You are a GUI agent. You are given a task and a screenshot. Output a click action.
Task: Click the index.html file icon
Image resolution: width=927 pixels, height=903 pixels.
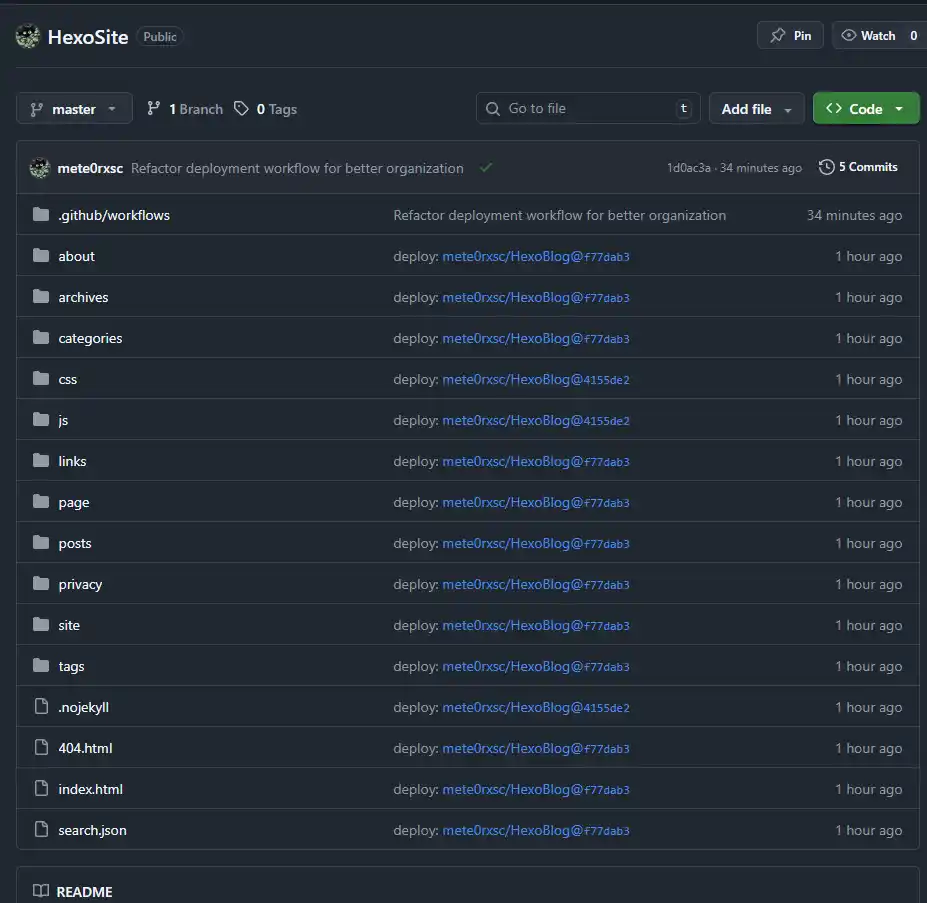click(41, 789)
